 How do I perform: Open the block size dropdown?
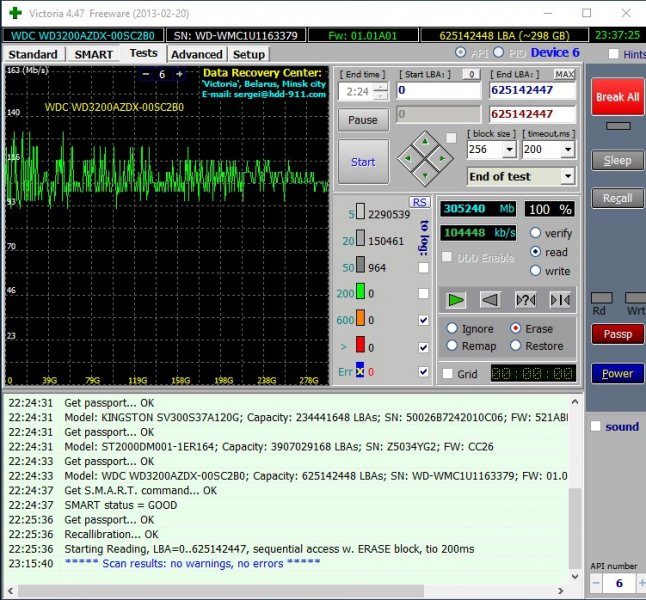[509, 149]
